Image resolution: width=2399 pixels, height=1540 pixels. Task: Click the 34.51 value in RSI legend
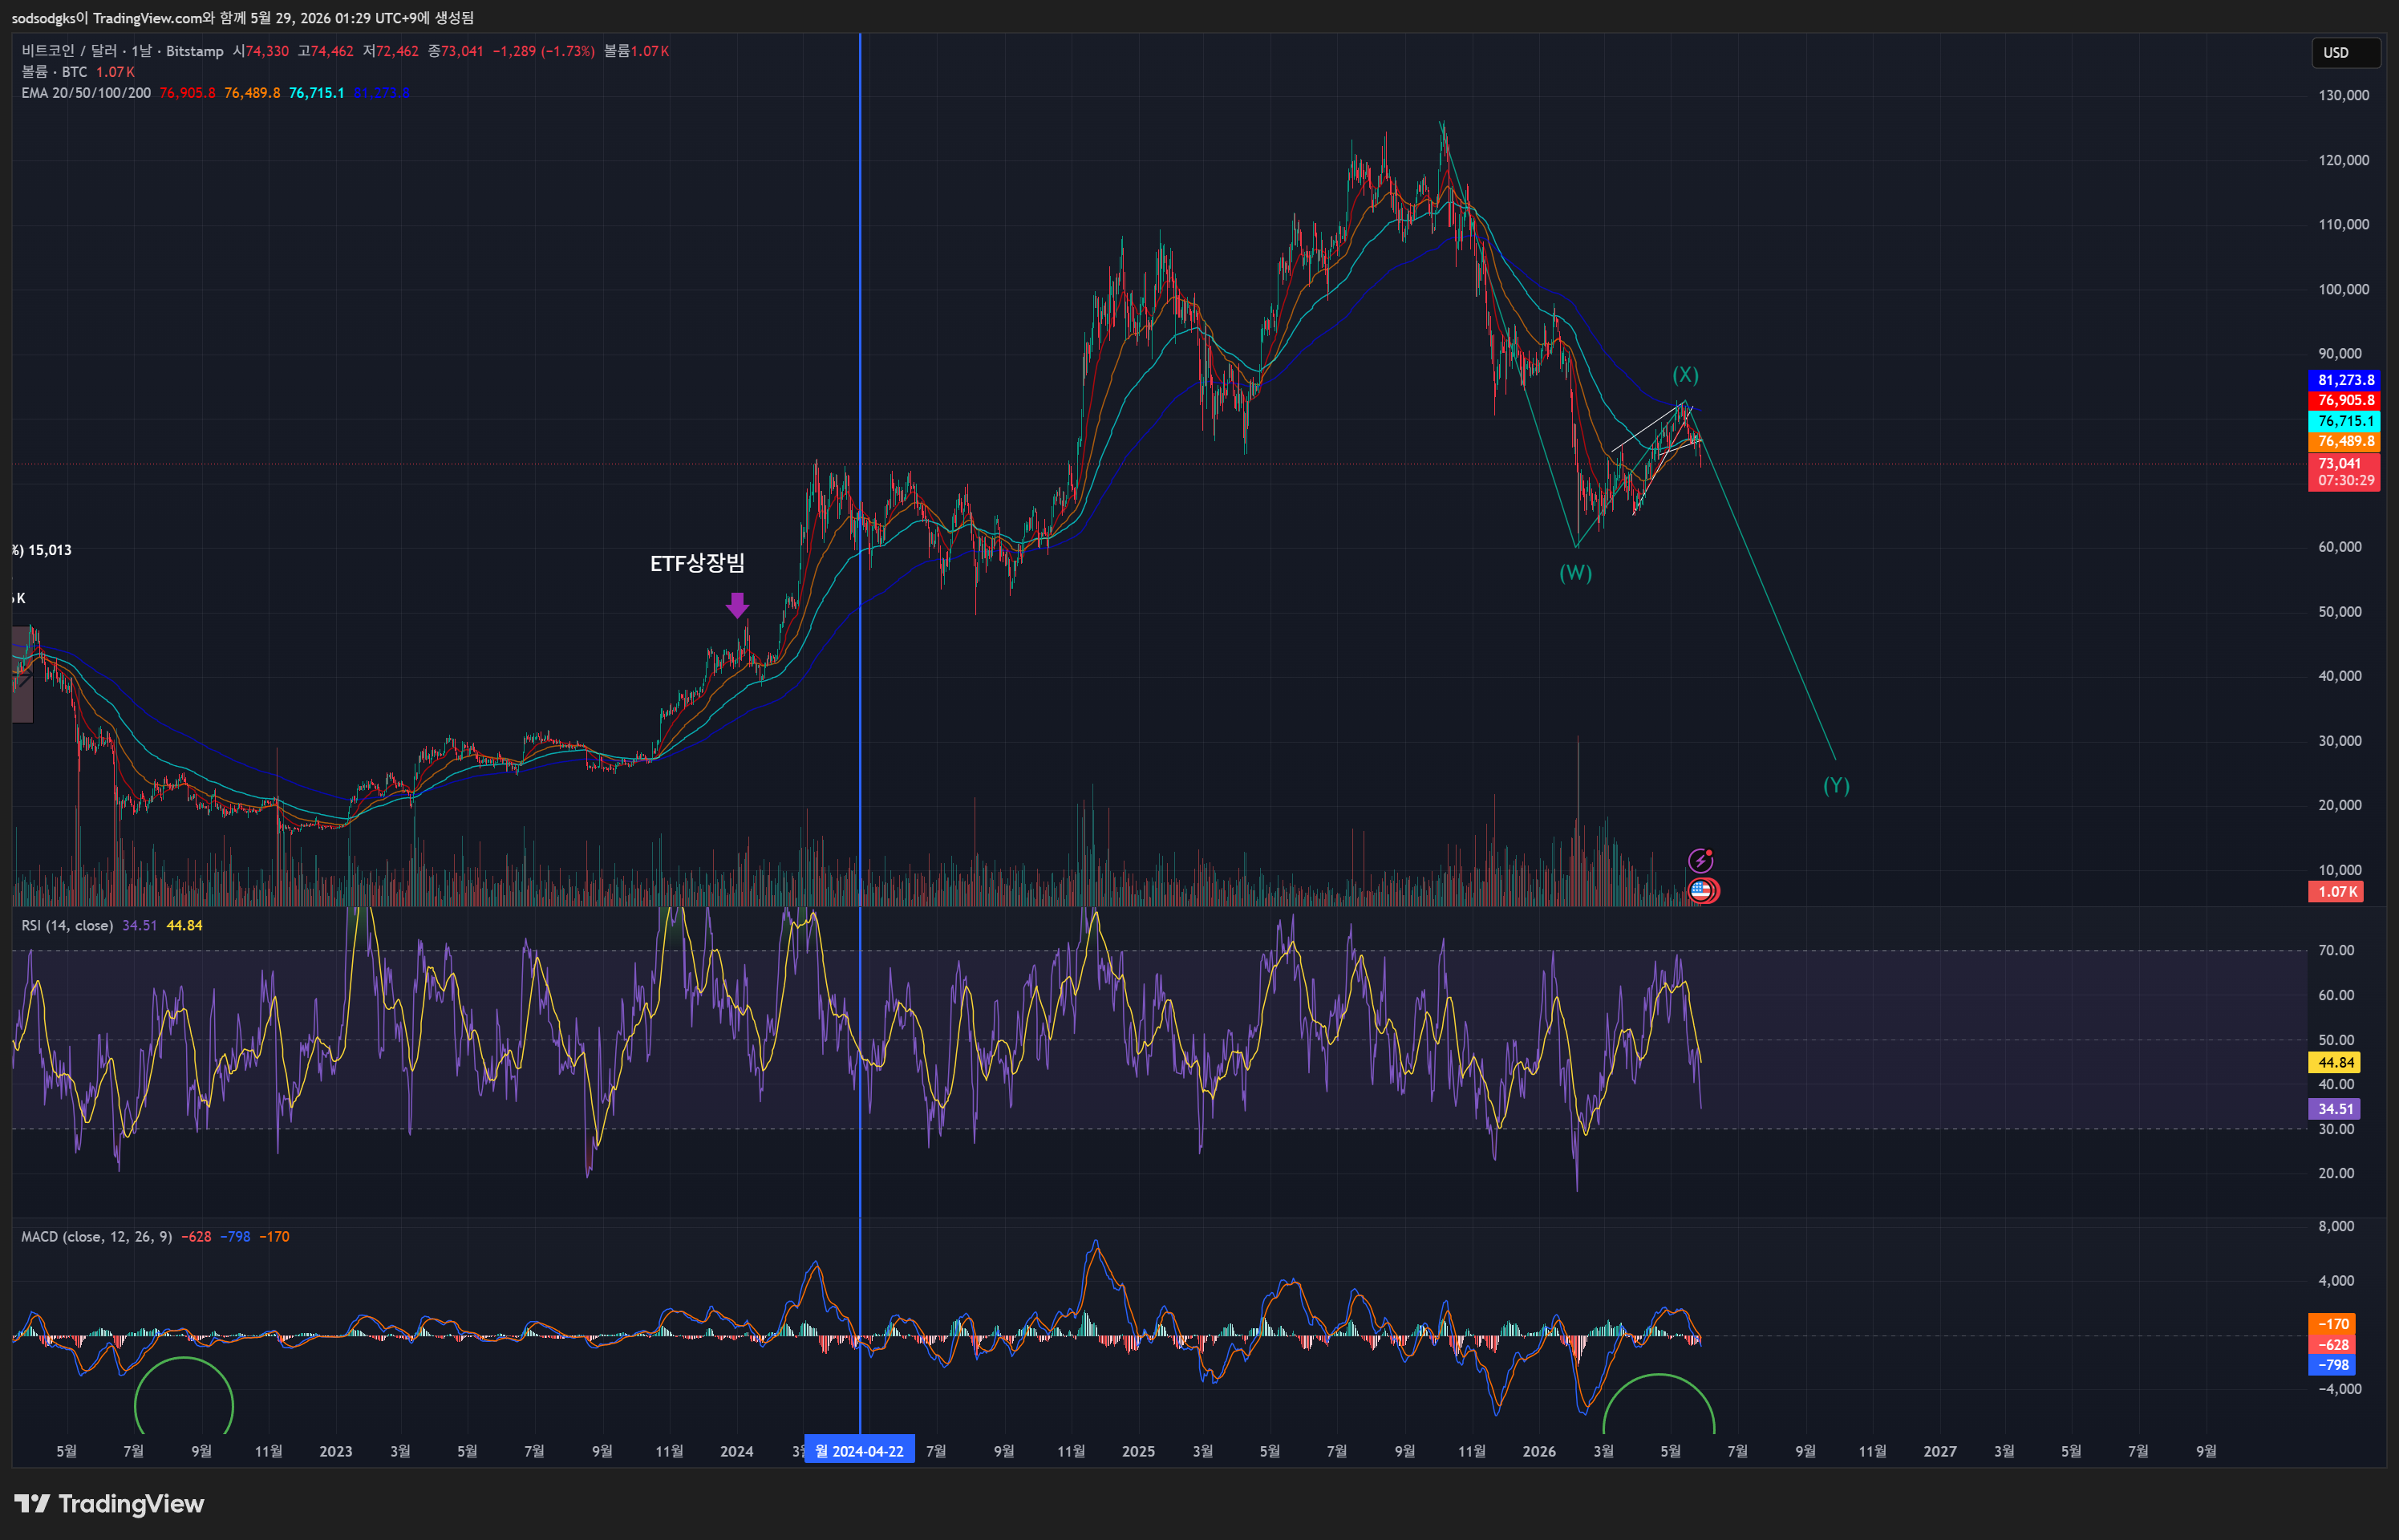(x=140, y=925)
